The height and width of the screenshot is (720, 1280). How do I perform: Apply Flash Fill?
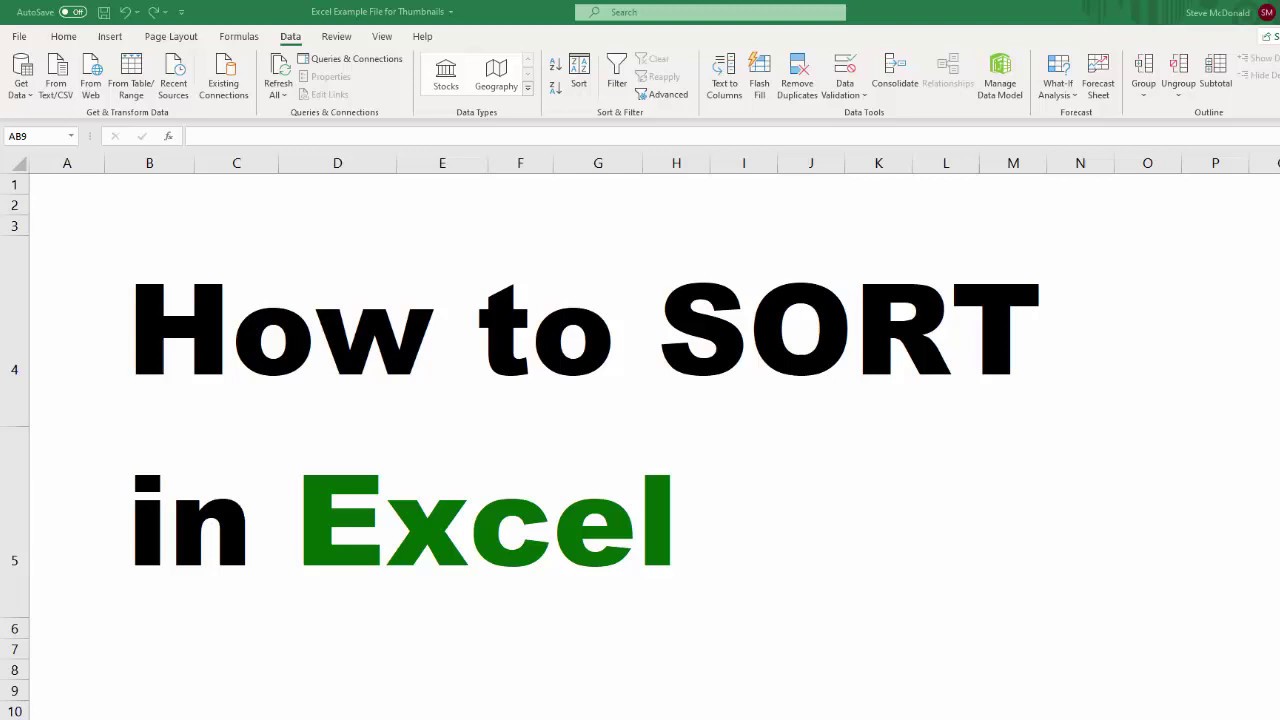(760, 77)
